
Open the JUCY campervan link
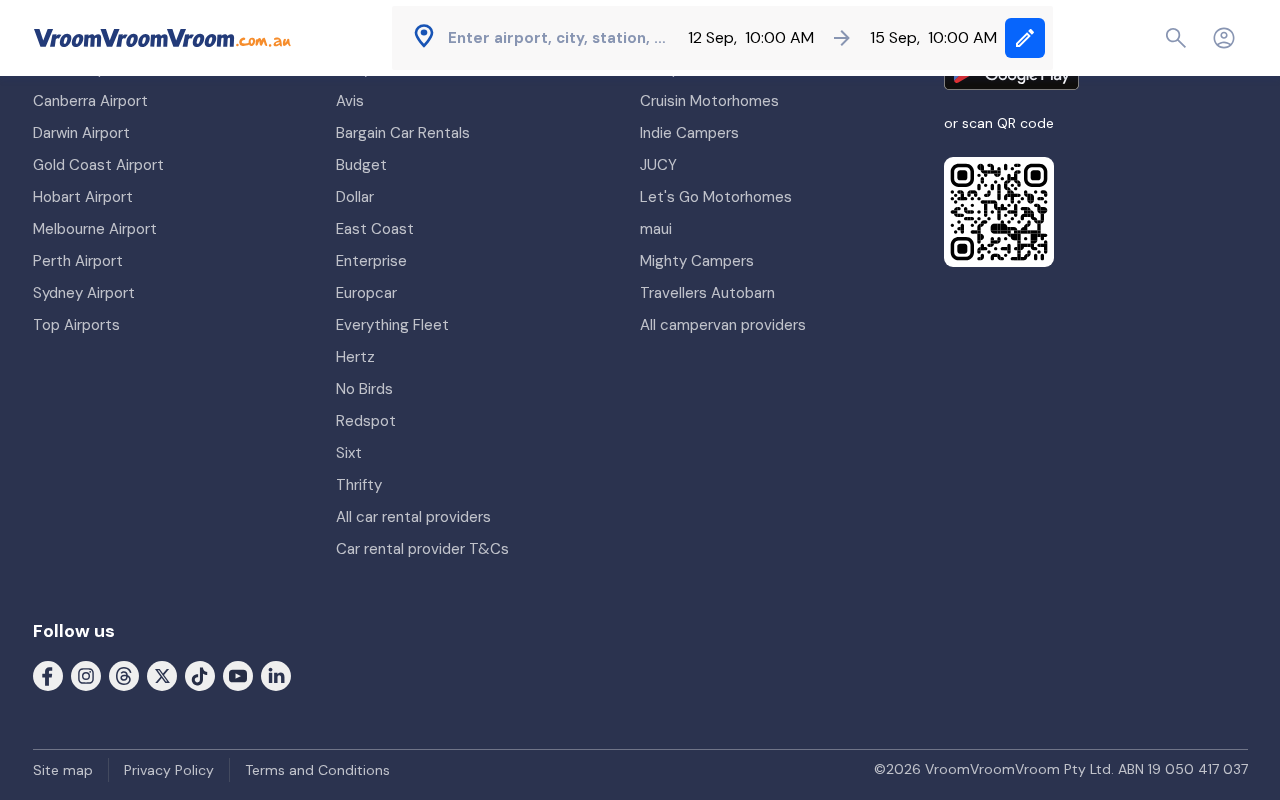click(x=658, y=165)
